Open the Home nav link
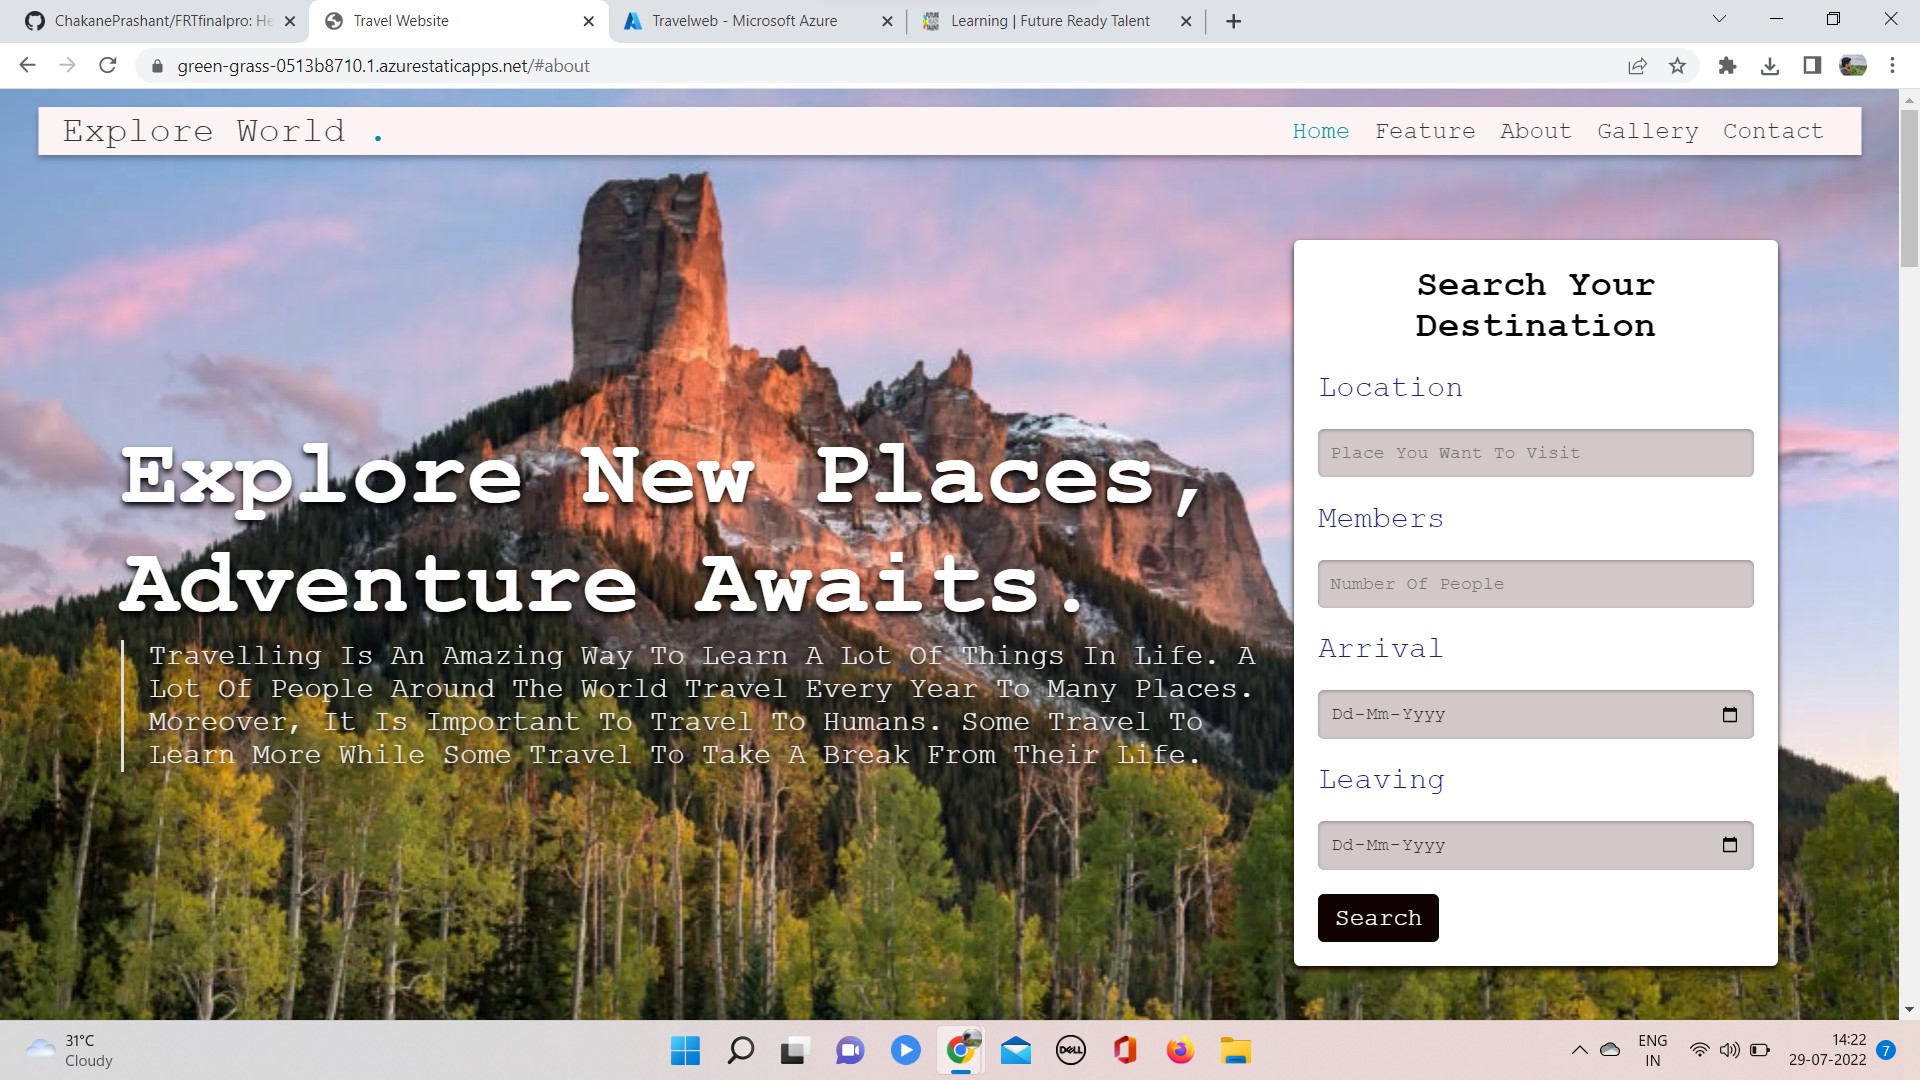 (x=1320, y=131)
